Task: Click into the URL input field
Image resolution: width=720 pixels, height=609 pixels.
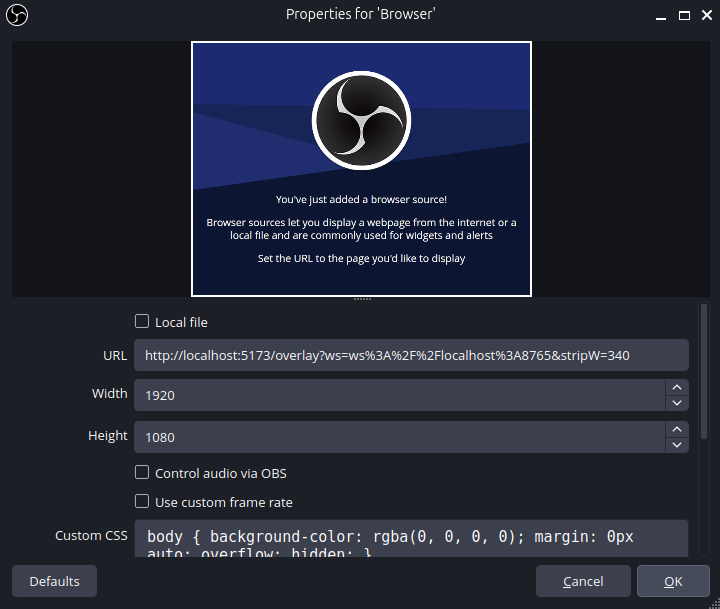Action: click(x=411, y=355)
